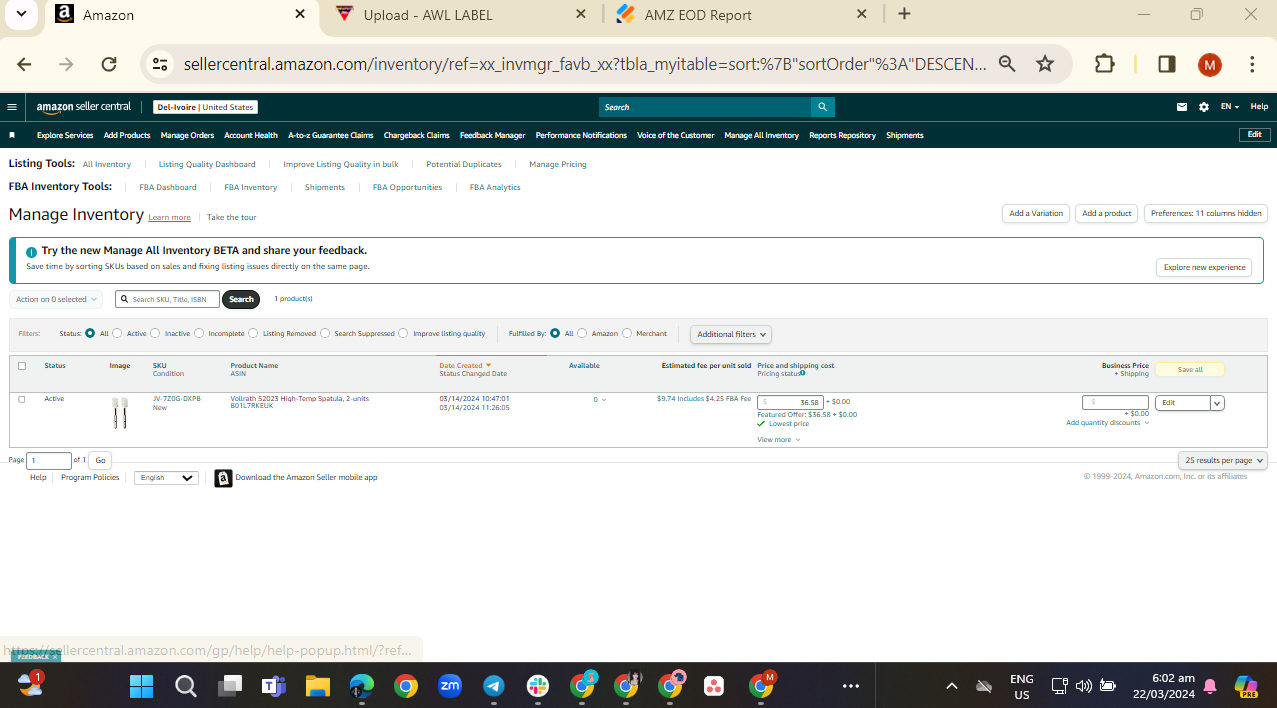This screenshot has height=708, width=1277.
Task: Open the Seller Central hamburger menu
Action: [x=12, y=107]
